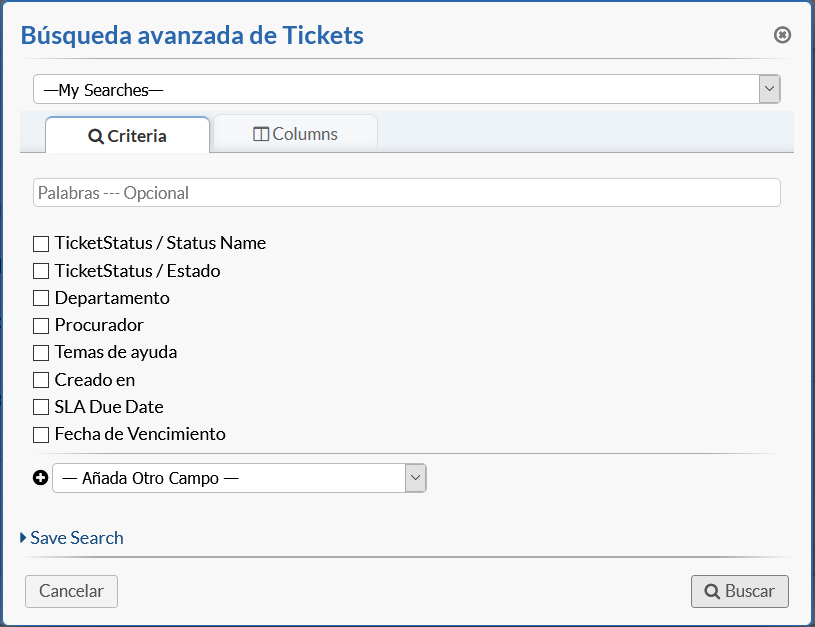815x627 pixels.
Task: Click the search icon in Buscar button
Action: pyautogui.click(x=712, y=591)
